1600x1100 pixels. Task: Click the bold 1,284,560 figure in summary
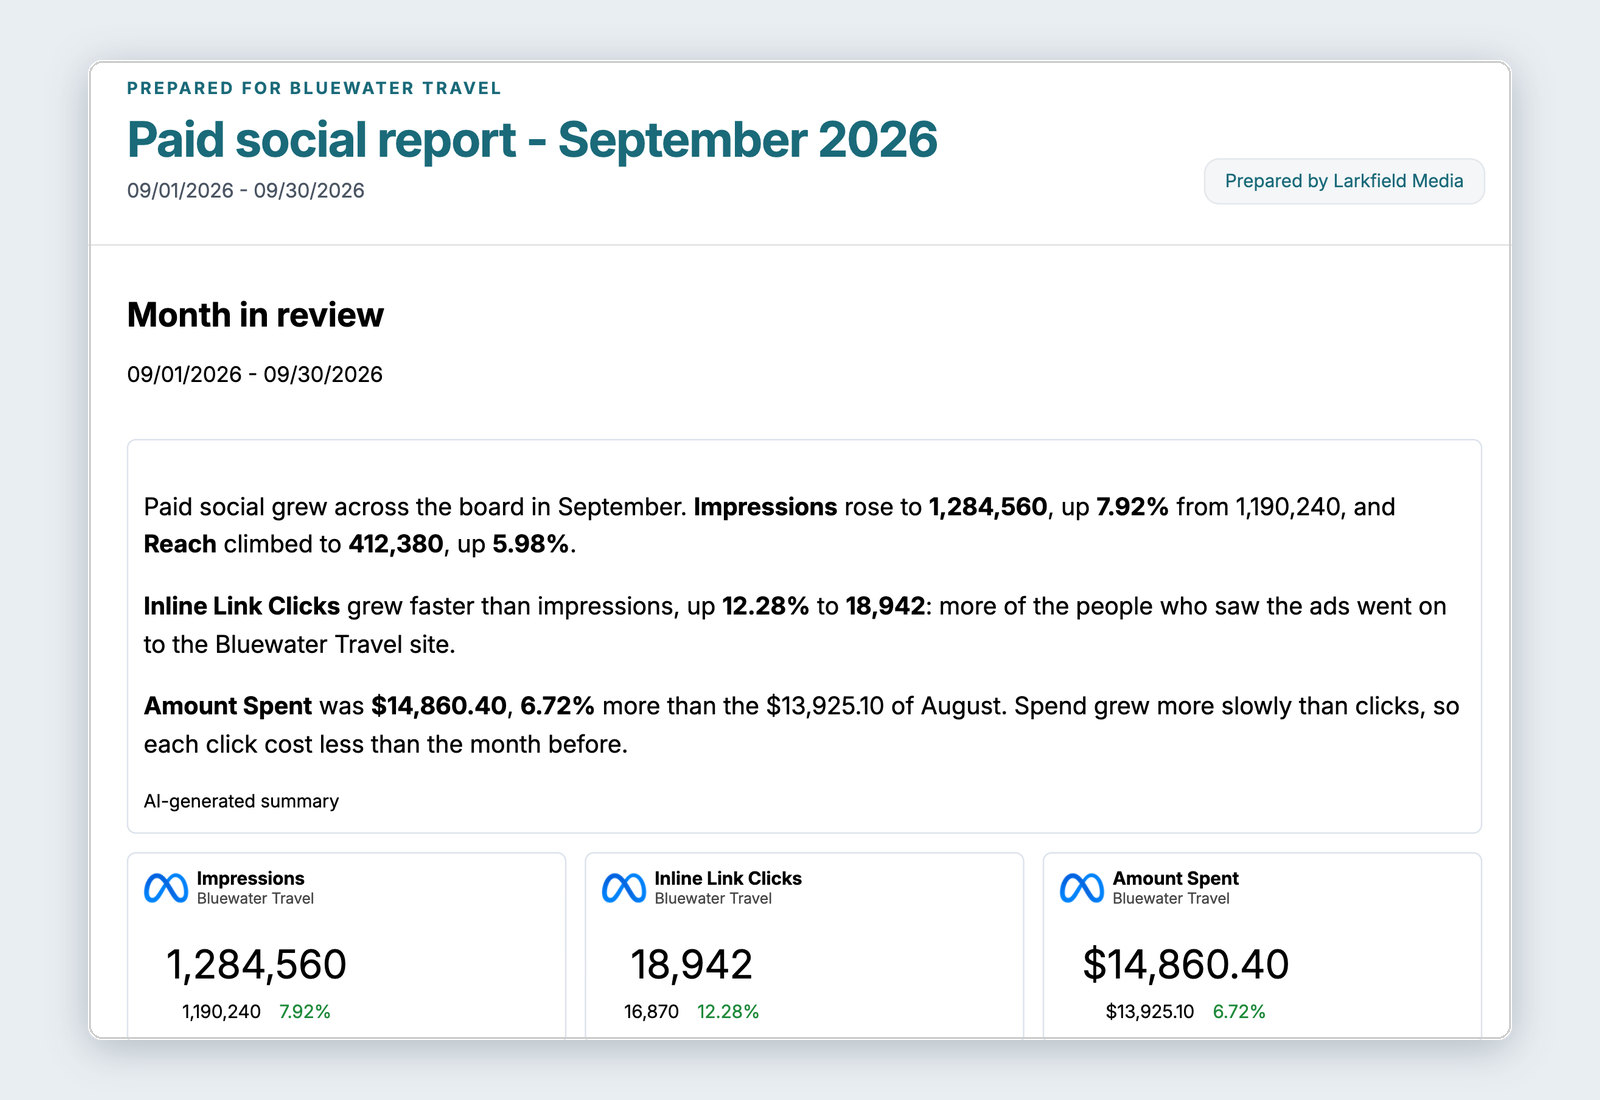click(988, 507)
